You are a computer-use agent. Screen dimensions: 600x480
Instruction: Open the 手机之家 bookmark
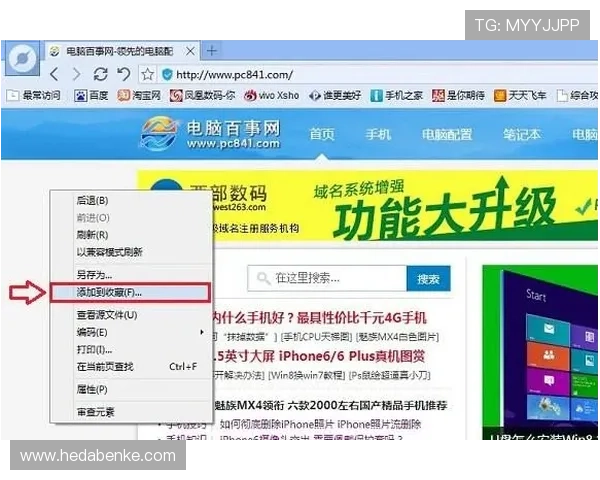click(397, 95)
